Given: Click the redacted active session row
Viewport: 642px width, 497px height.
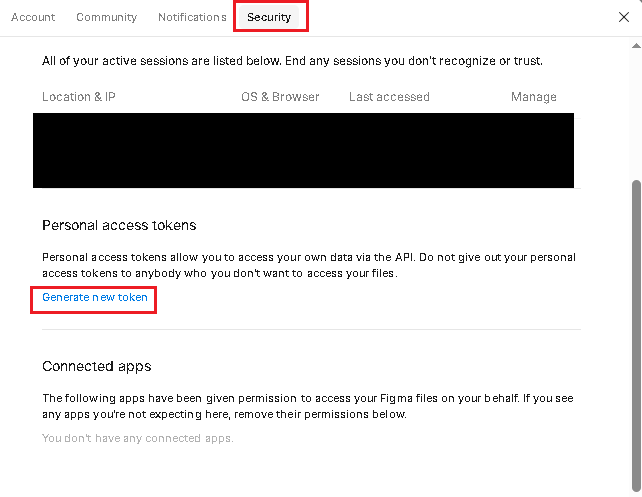Looking at the screenshot, I should click(303, 150).
